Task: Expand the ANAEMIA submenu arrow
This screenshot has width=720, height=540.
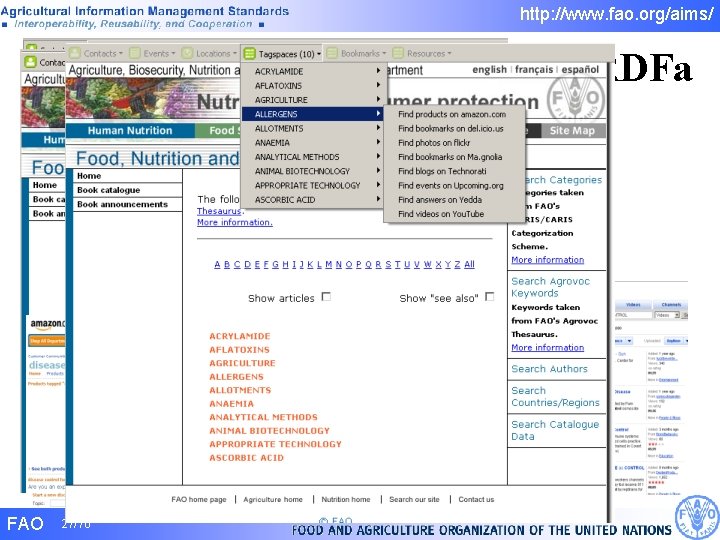Action: click(378, 142)
